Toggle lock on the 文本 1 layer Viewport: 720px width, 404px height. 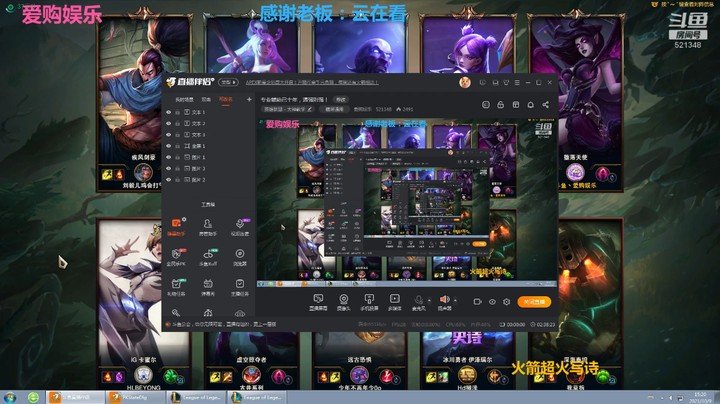point(177,112)
